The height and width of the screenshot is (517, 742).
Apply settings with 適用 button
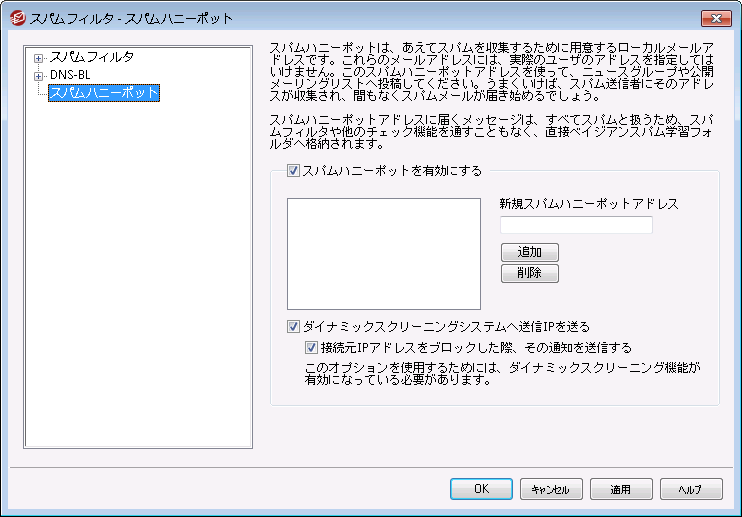click(x=621, y=489)
